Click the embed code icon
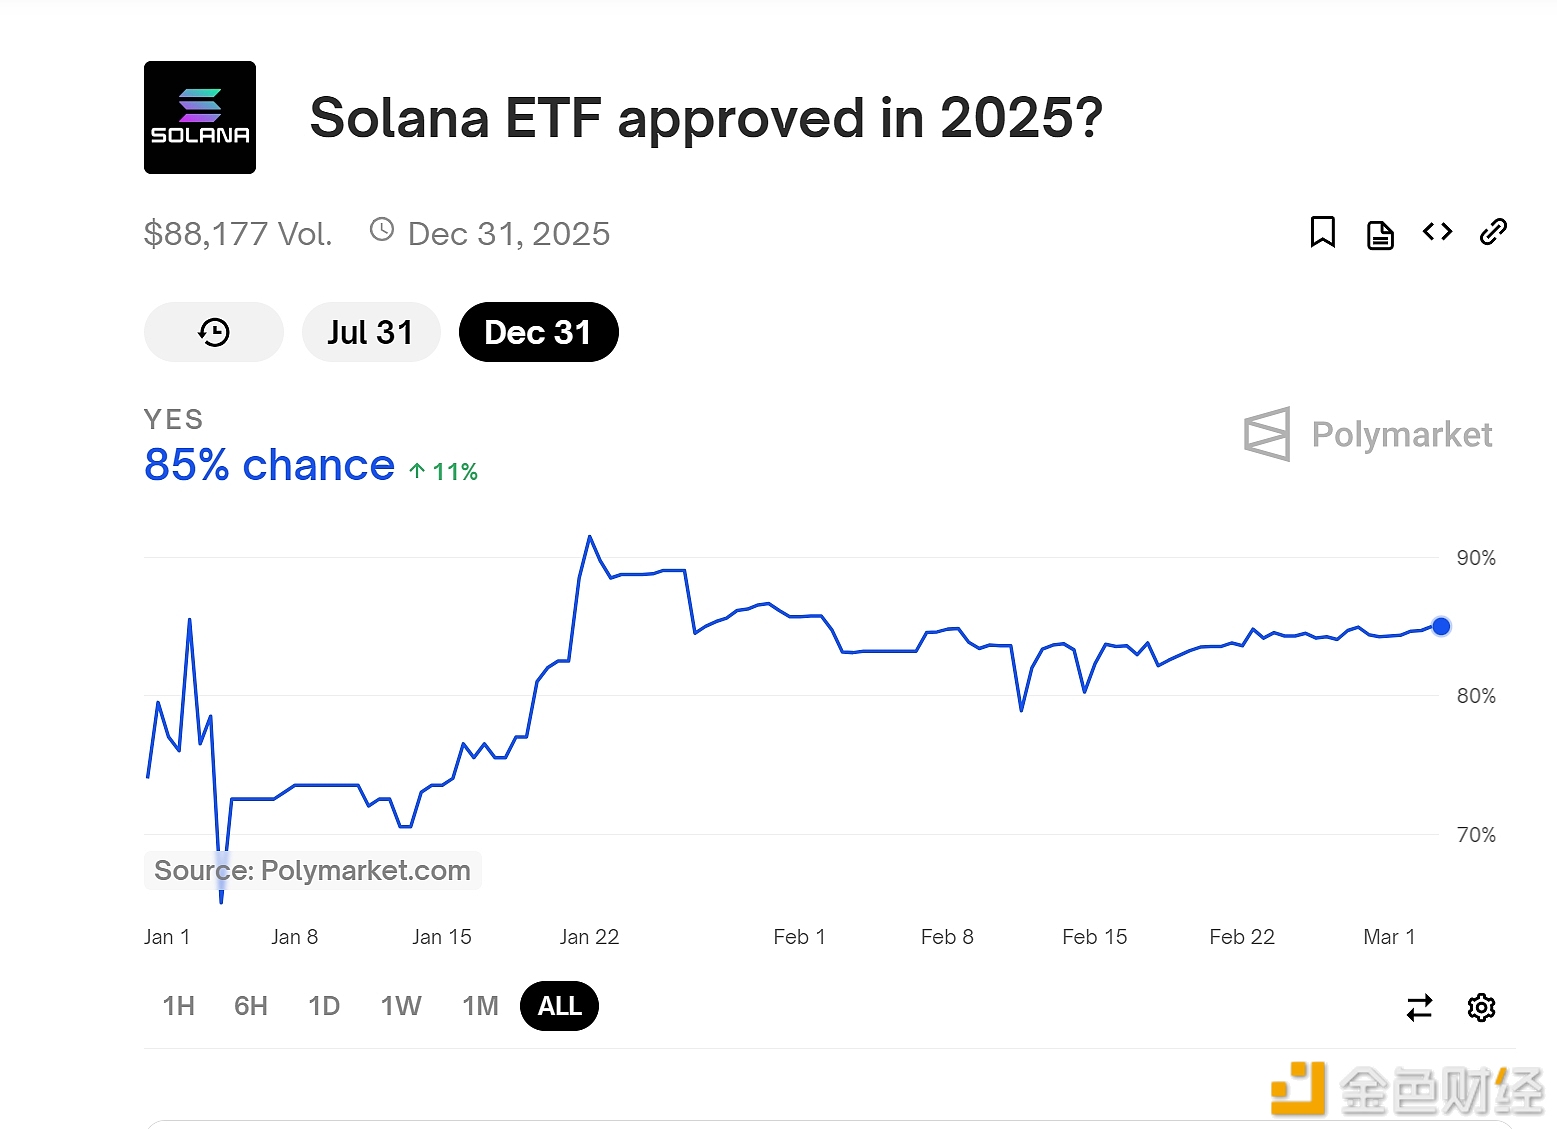This screenshot has width=1557, height=1129. (x=1437, y=232)
